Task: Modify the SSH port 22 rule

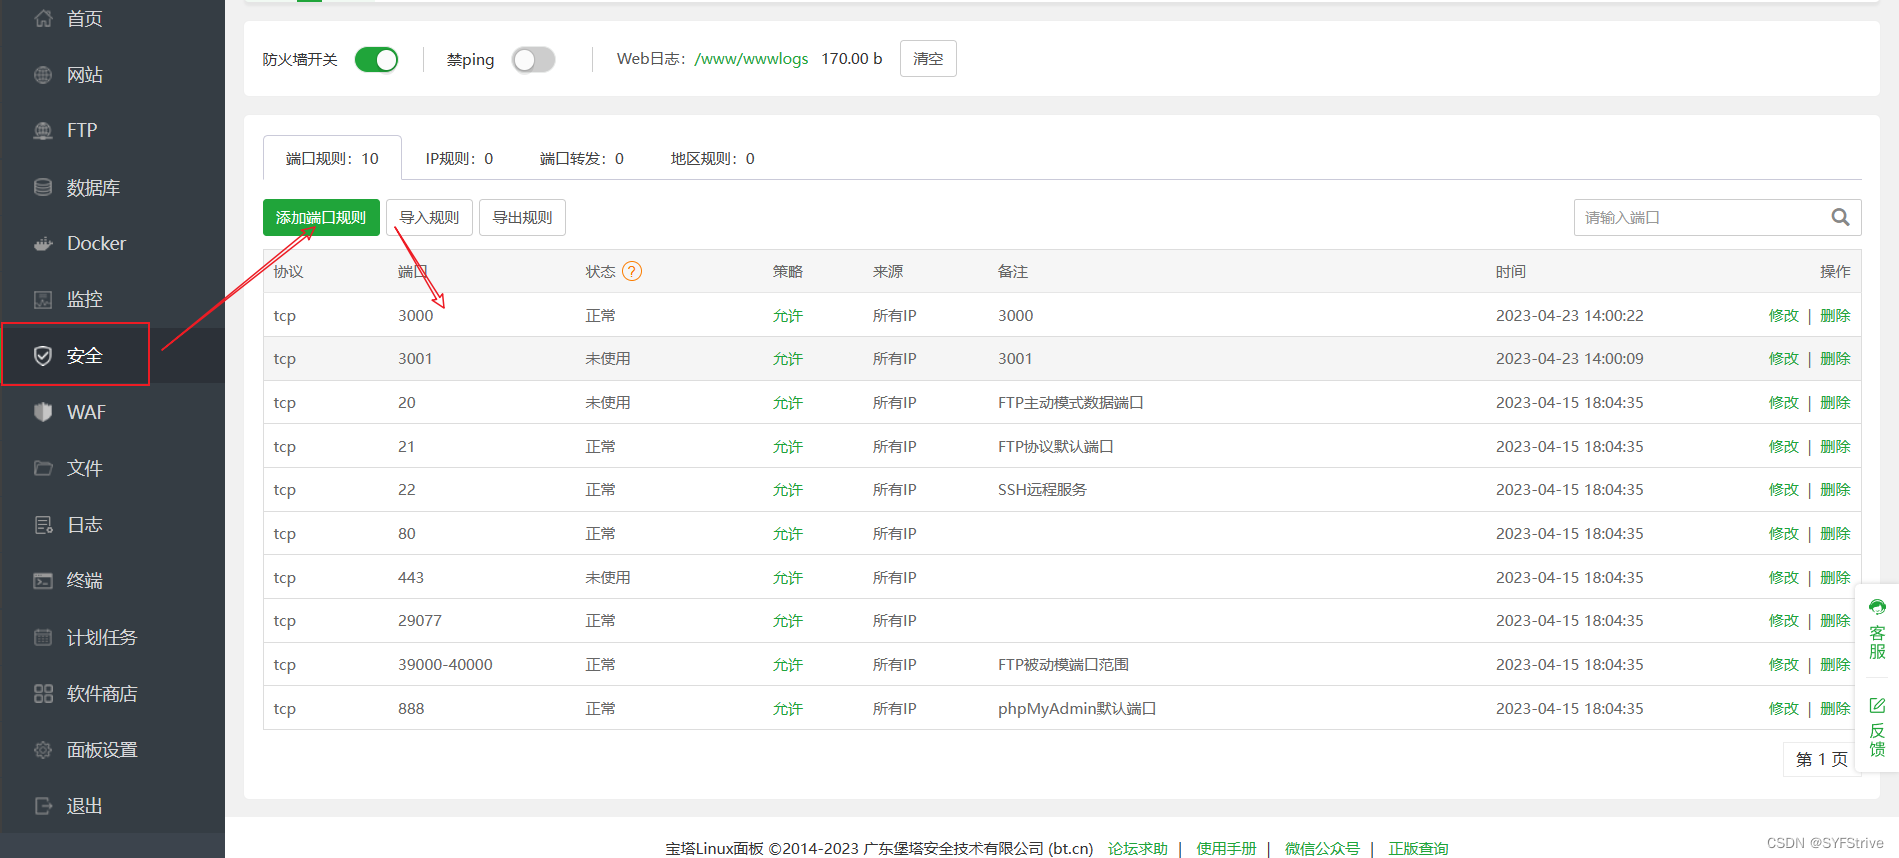Action: click(1783, 489)
